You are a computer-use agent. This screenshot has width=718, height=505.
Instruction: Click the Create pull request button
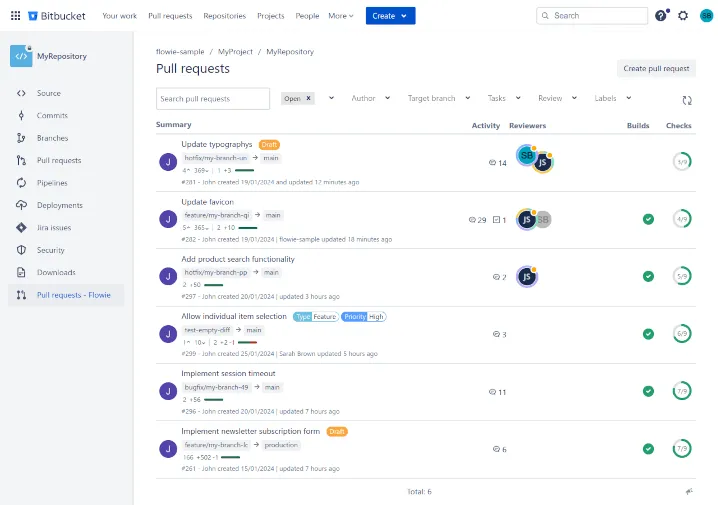(x=656, y=68)
